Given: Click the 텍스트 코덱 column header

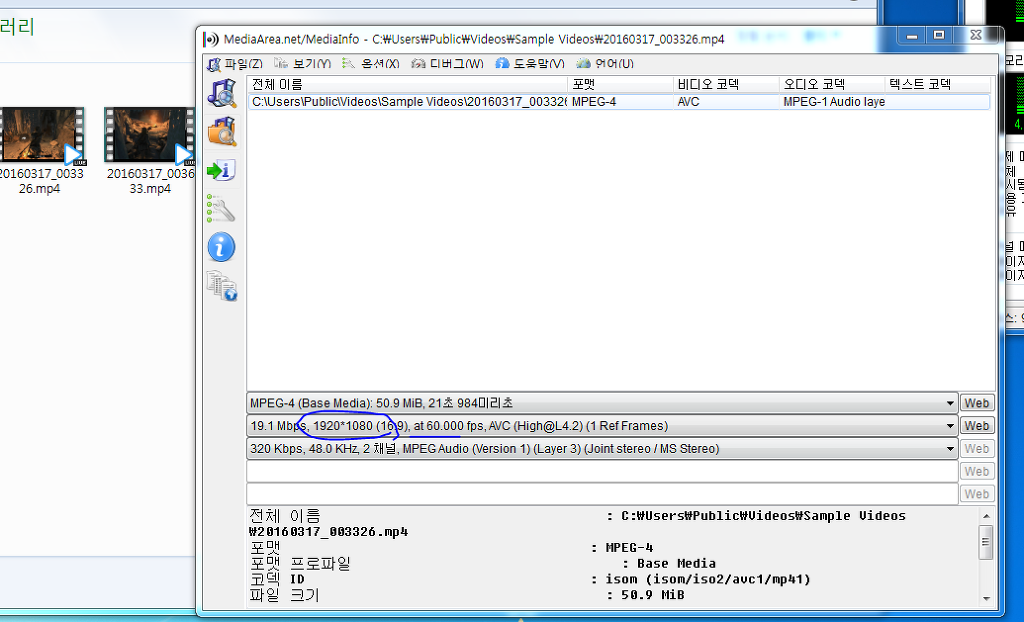Looking at the screenshot, I should tap(938, 84).
